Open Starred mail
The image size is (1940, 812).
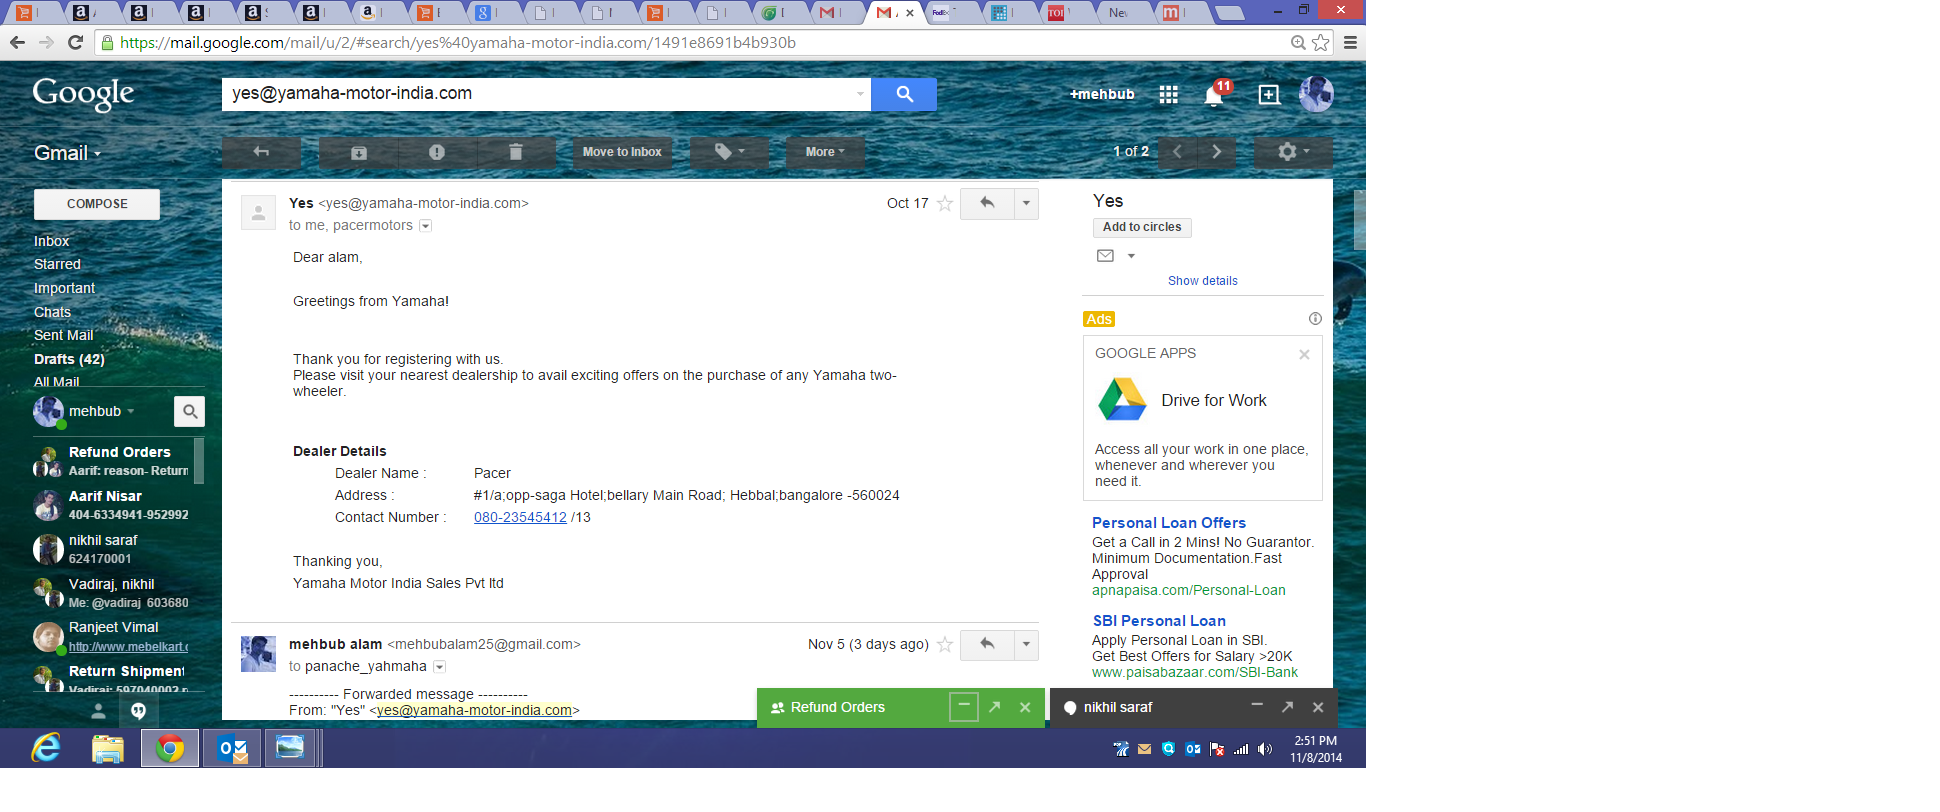(57, 264)
